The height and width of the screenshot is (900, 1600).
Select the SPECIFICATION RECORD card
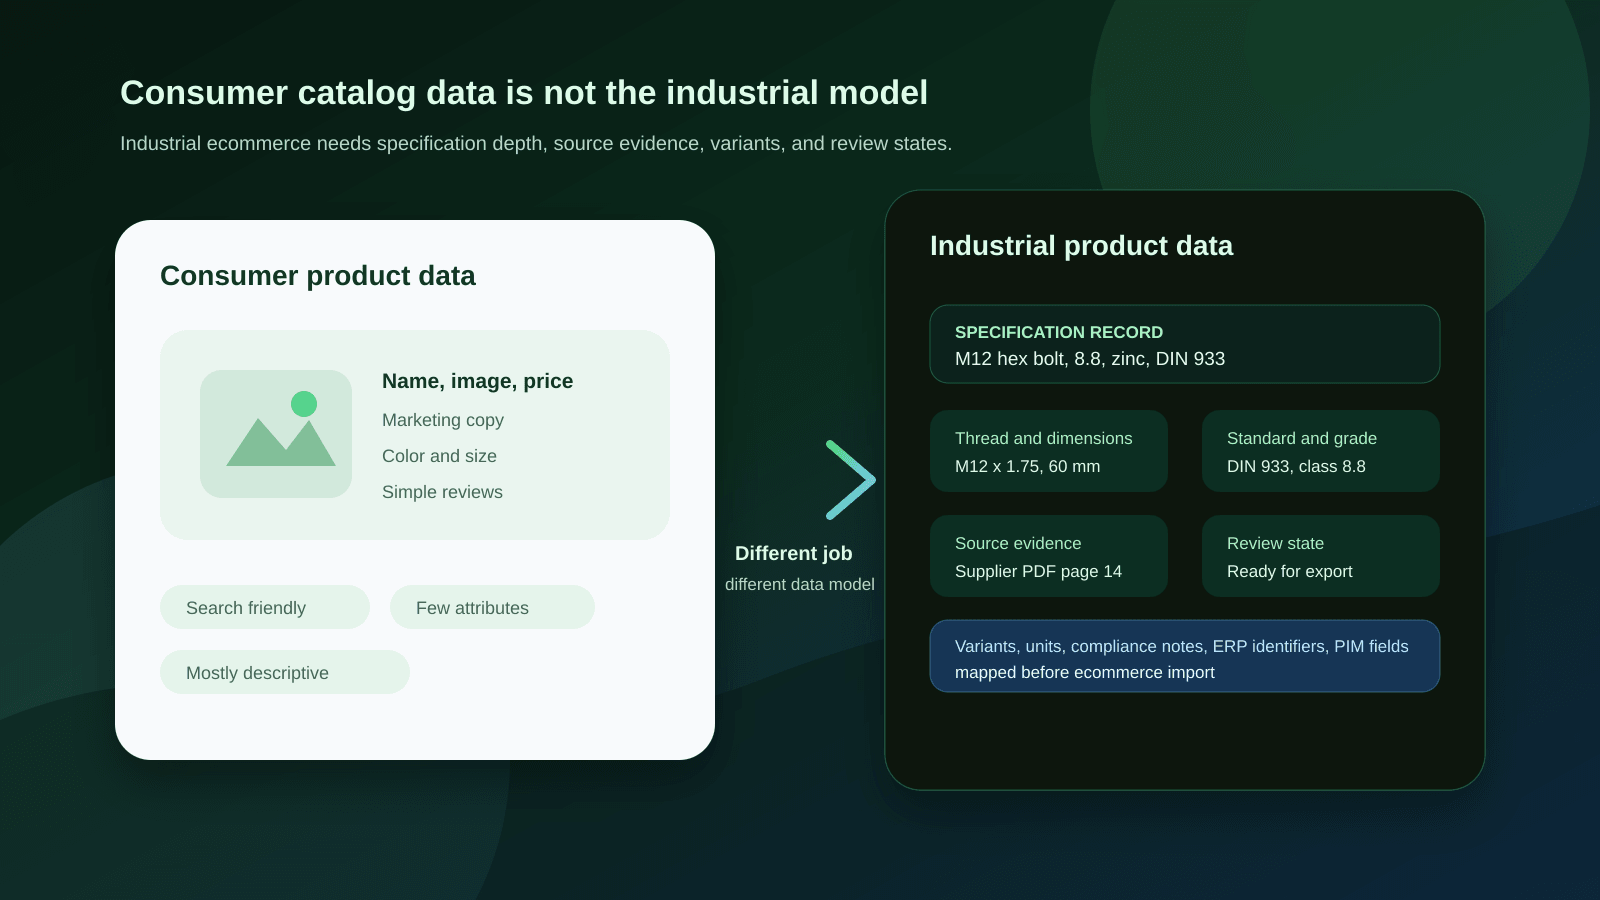[1185, 344]
